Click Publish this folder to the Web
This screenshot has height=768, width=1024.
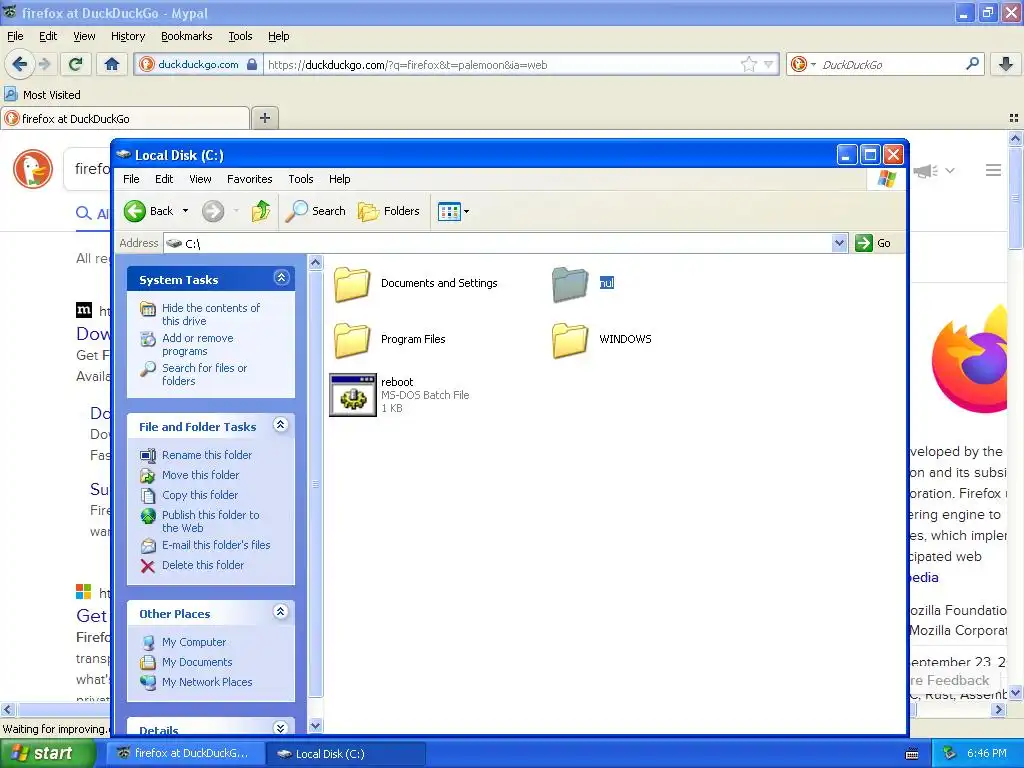210,521
